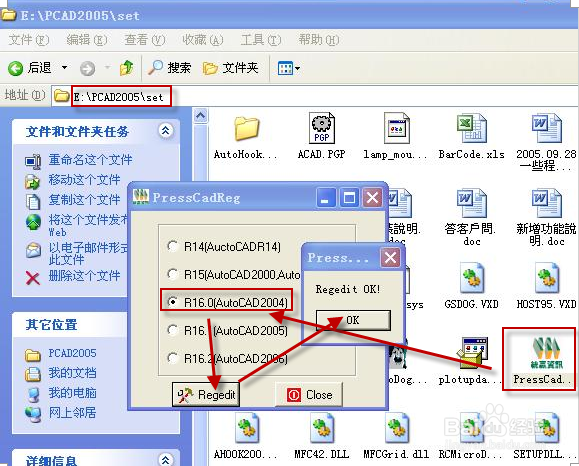Close the PressCadReg window
Screen dimensions: 579x466
click(372, 198)
